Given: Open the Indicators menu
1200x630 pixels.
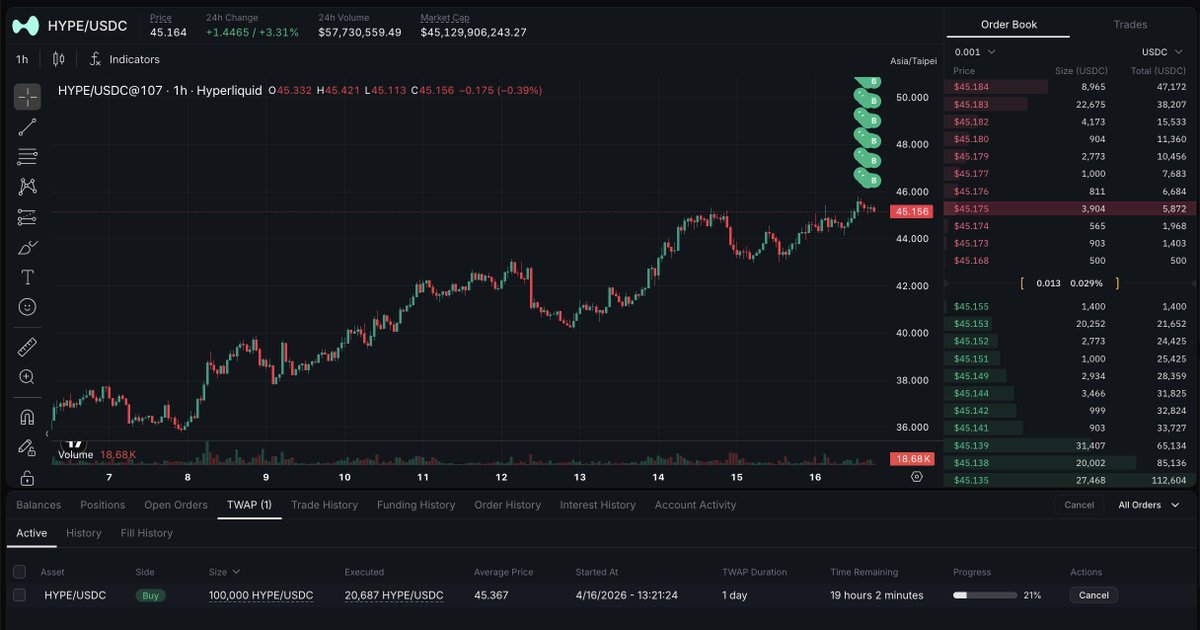Looking at the screenshot, I should [x=125, y=60].
